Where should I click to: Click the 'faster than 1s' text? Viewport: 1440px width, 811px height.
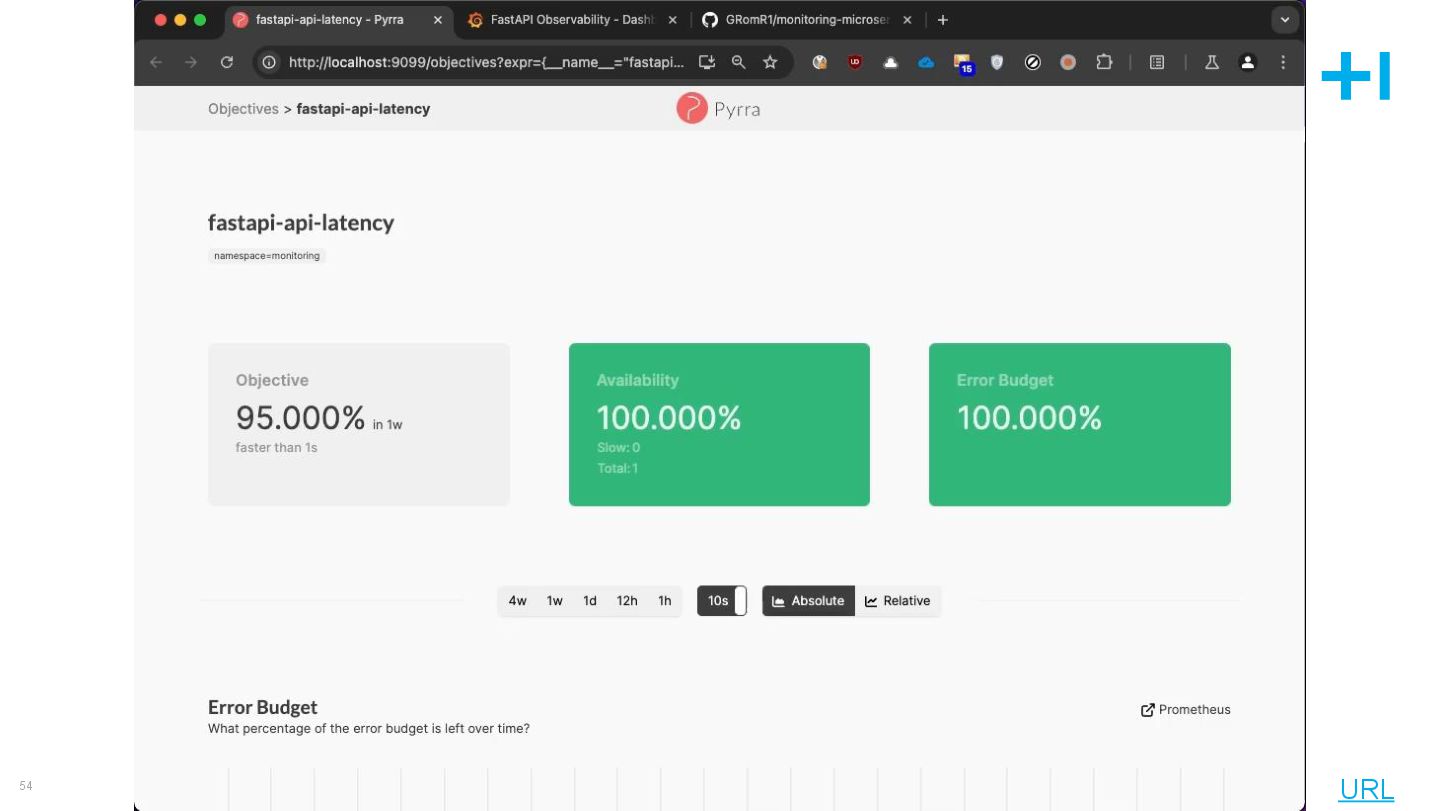tap(276, 448)
